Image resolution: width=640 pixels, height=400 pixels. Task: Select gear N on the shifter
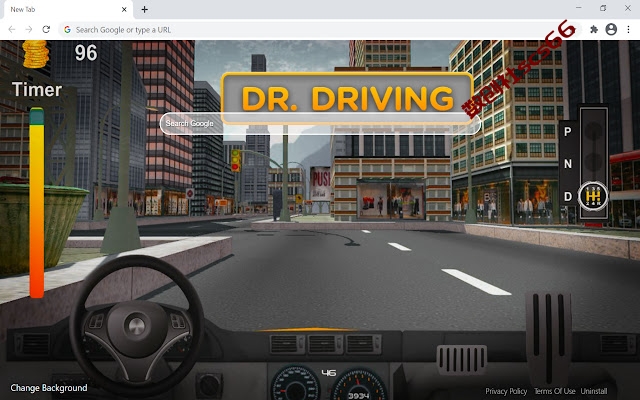coord(568,164)
